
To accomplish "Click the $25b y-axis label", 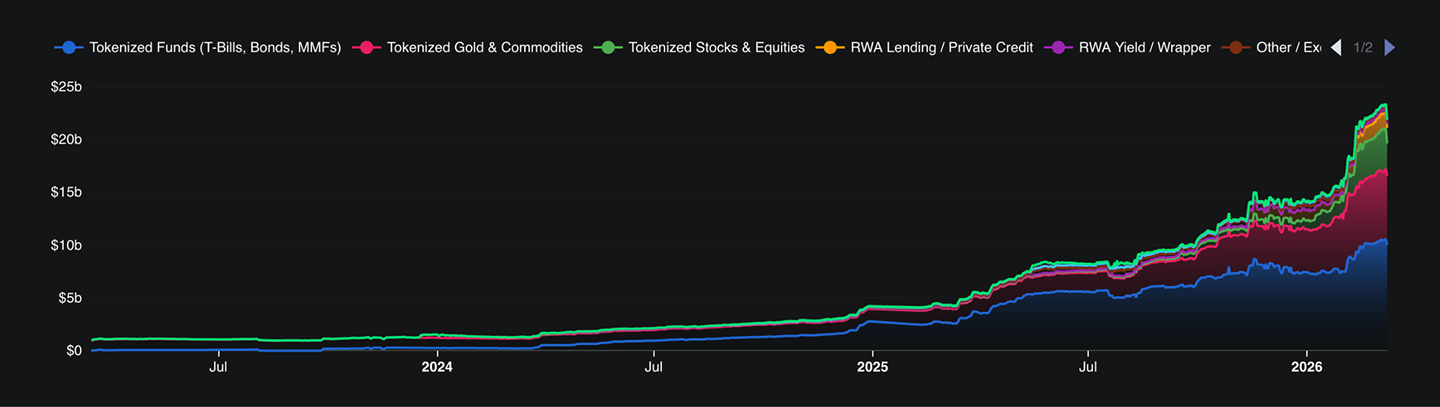I will [66, 87].
